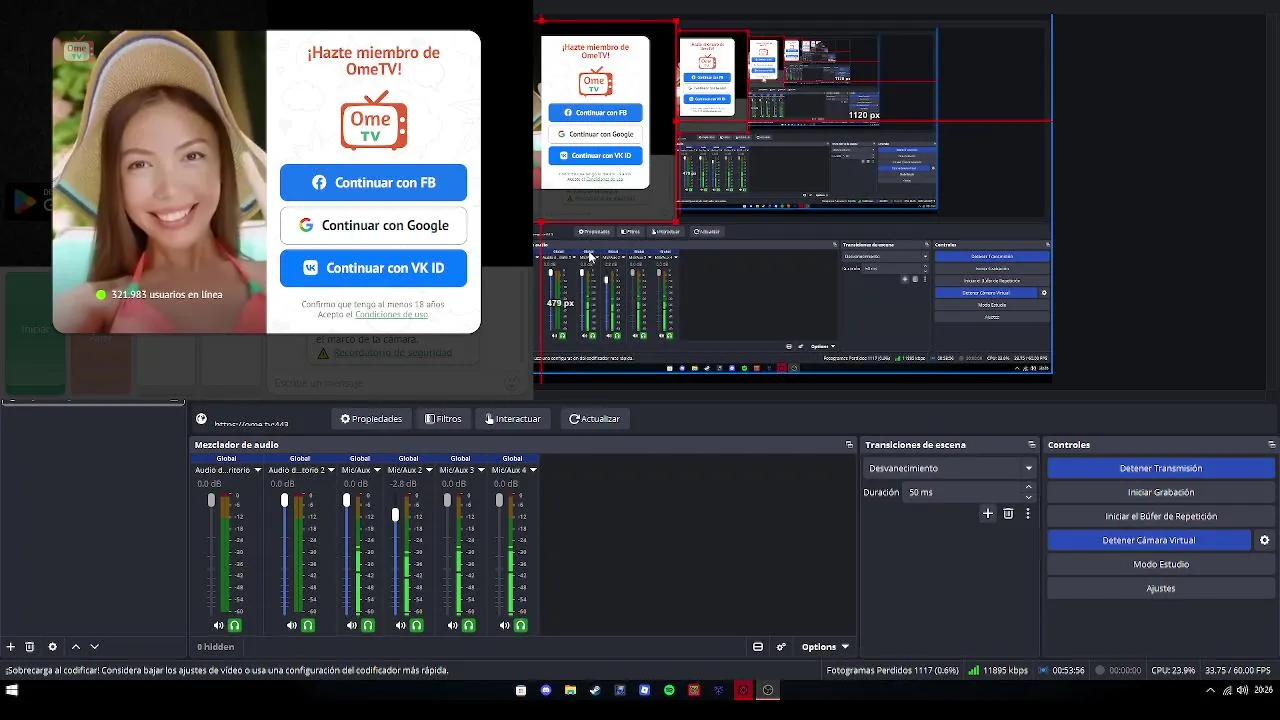This screenshot has height=720, width=1280.
Task: Decrease transition duration with down arrow
Action: click(1029, 497)
